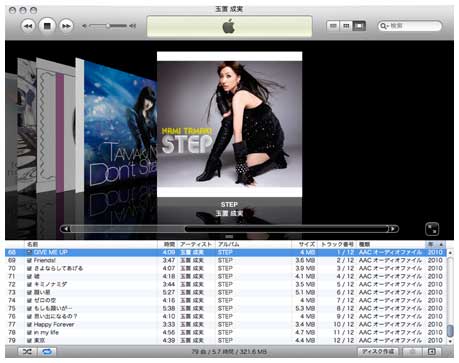The width and height of the screenshot is (459, 363).
Task: Click the STEP title under the cover
Action: (x=229, y=204)
